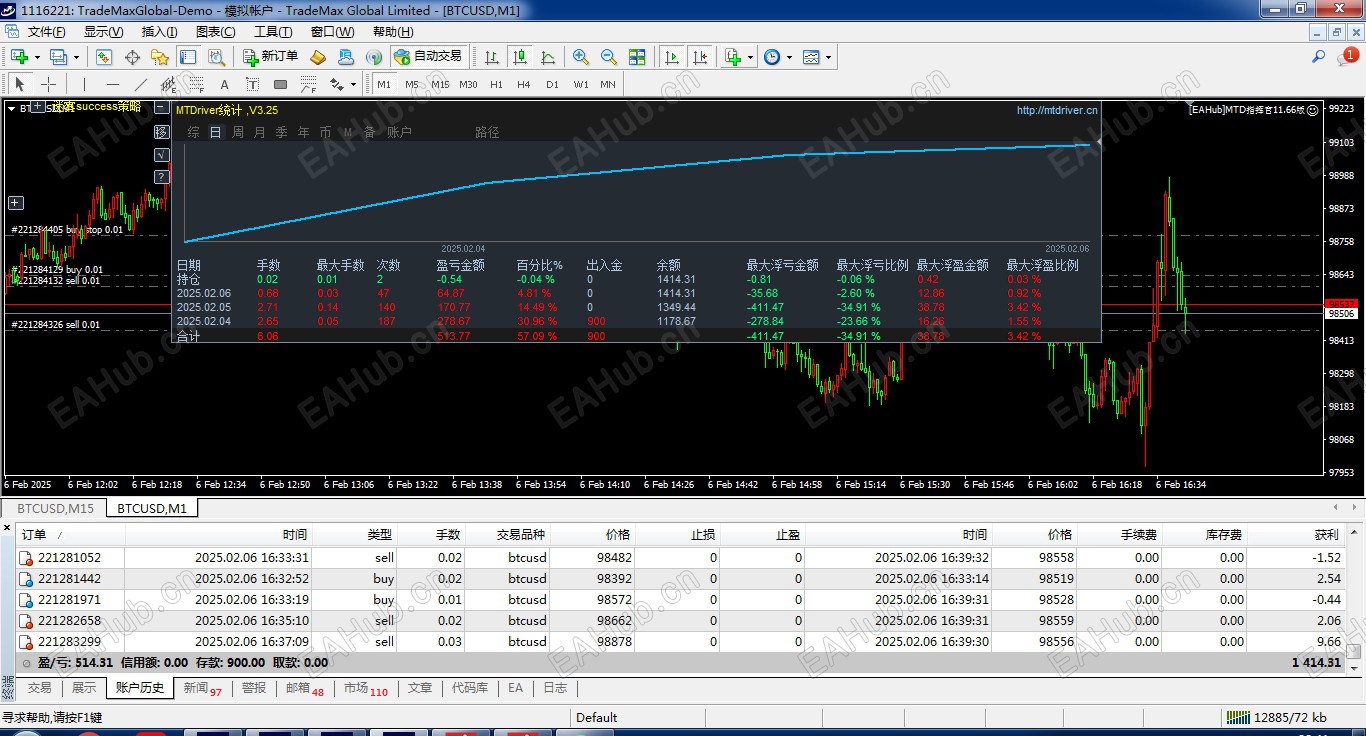The height and width of the screenshot is (736, 1366).
Task: Select the crosshair tool
Action: click(47, 85)
